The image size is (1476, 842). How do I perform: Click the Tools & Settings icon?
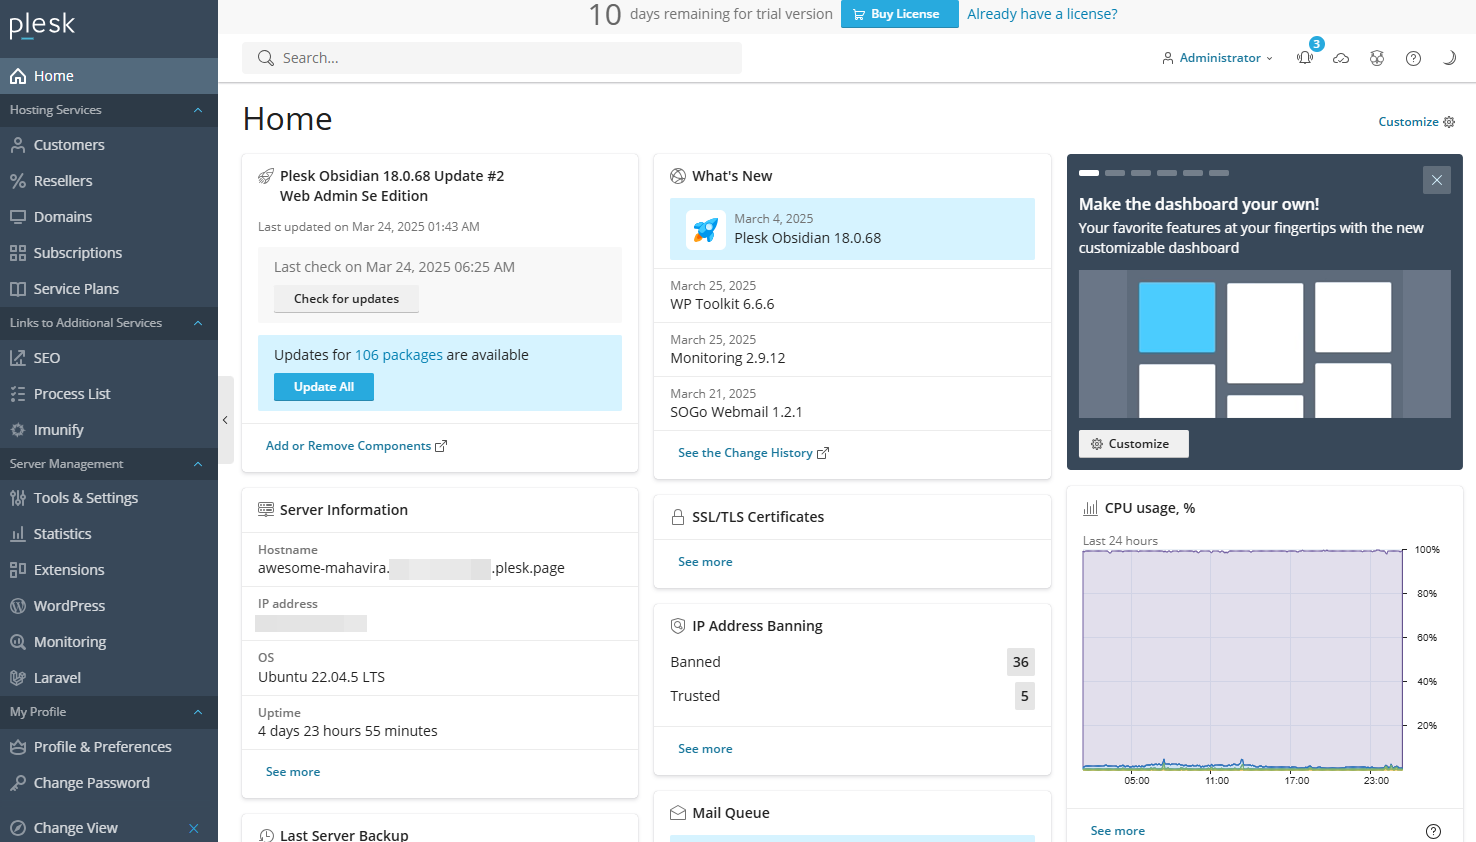click(x=18, y=498)
